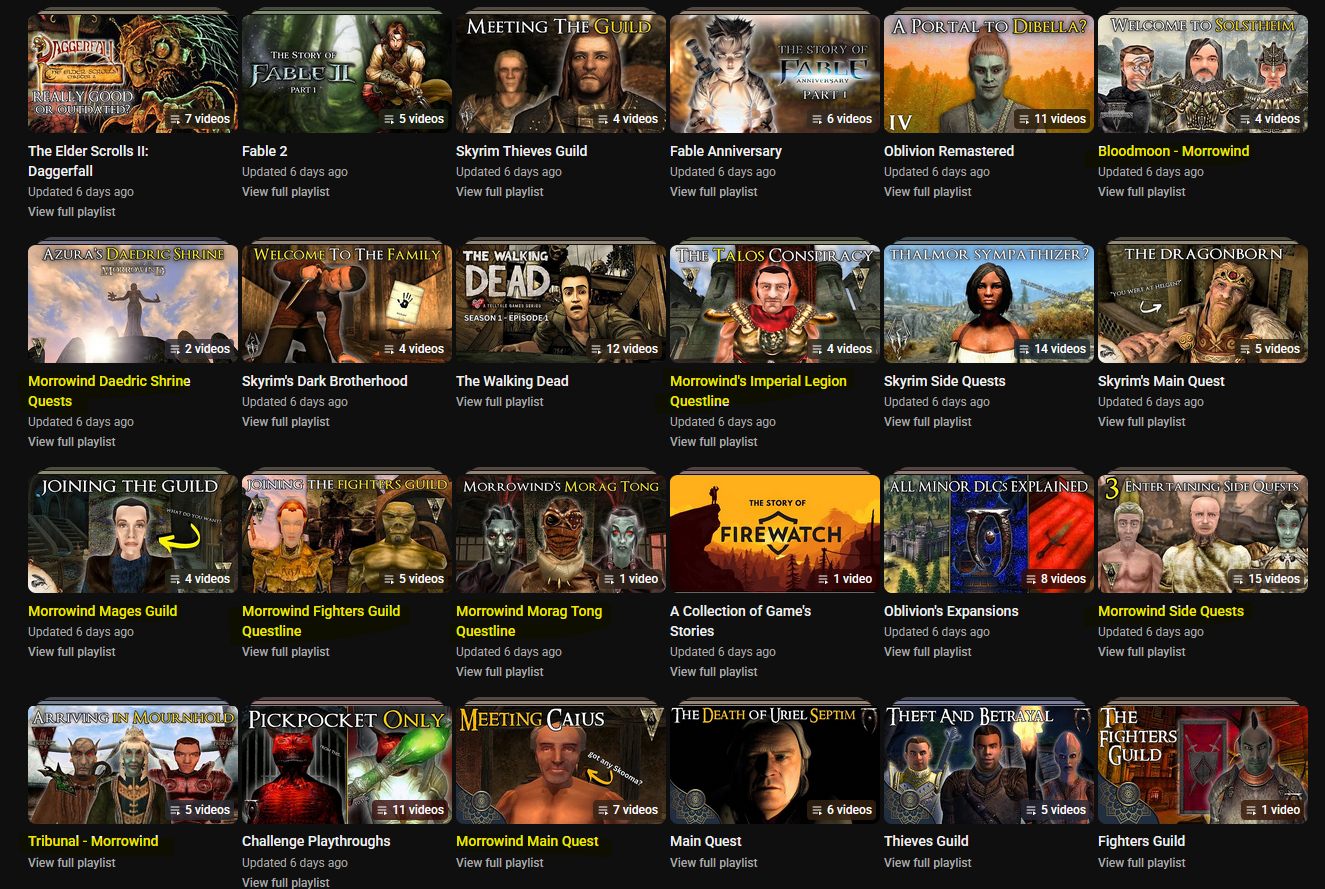Viewport: 1325px width, 889px height.
Task: Open the Meeting The Guild thumbnail
Action: point(560,73)
